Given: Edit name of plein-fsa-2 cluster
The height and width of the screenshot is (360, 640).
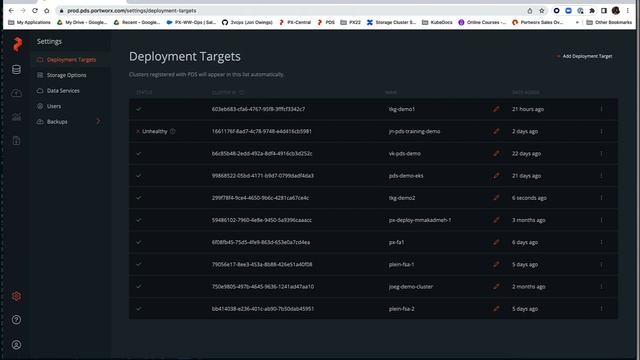Looking at the screenshot, I should (x=496, y=309).
